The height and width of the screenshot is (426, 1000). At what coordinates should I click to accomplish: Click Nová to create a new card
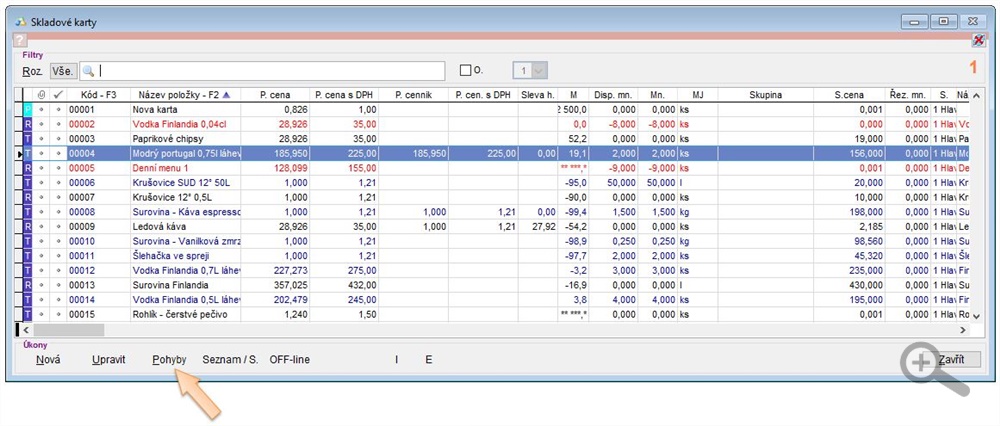pyautogui.click(x=48, y=359)
